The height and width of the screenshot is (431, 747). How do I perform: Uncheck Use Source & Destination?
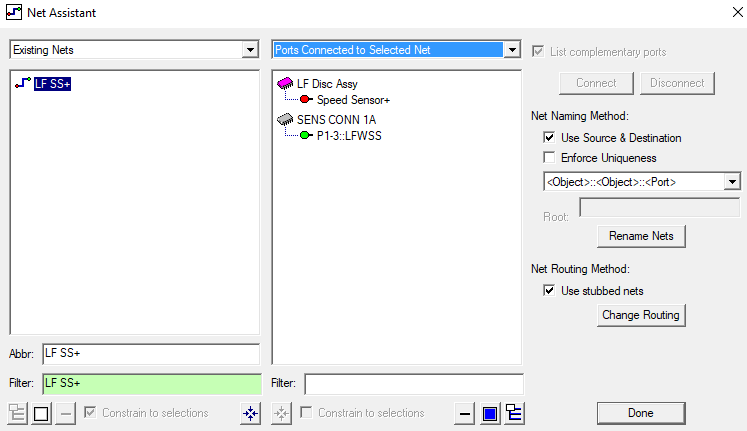coord(549,138)
